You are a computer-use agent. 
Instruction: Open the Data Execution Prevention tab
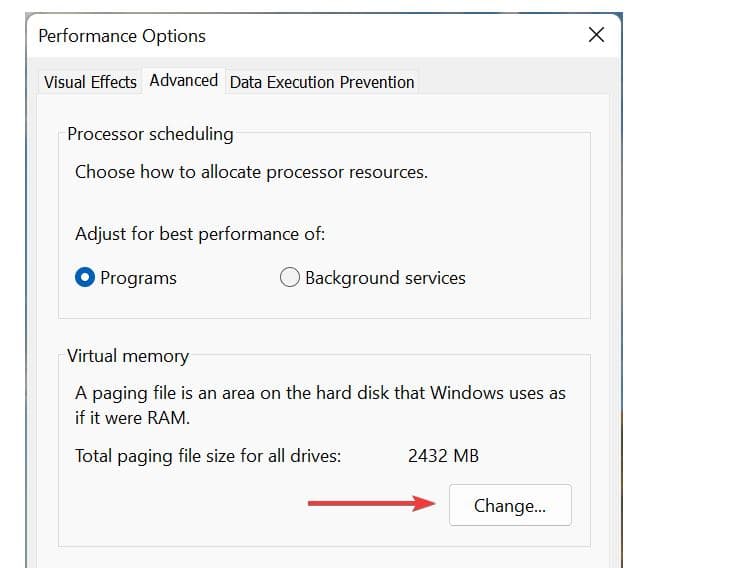322,82
